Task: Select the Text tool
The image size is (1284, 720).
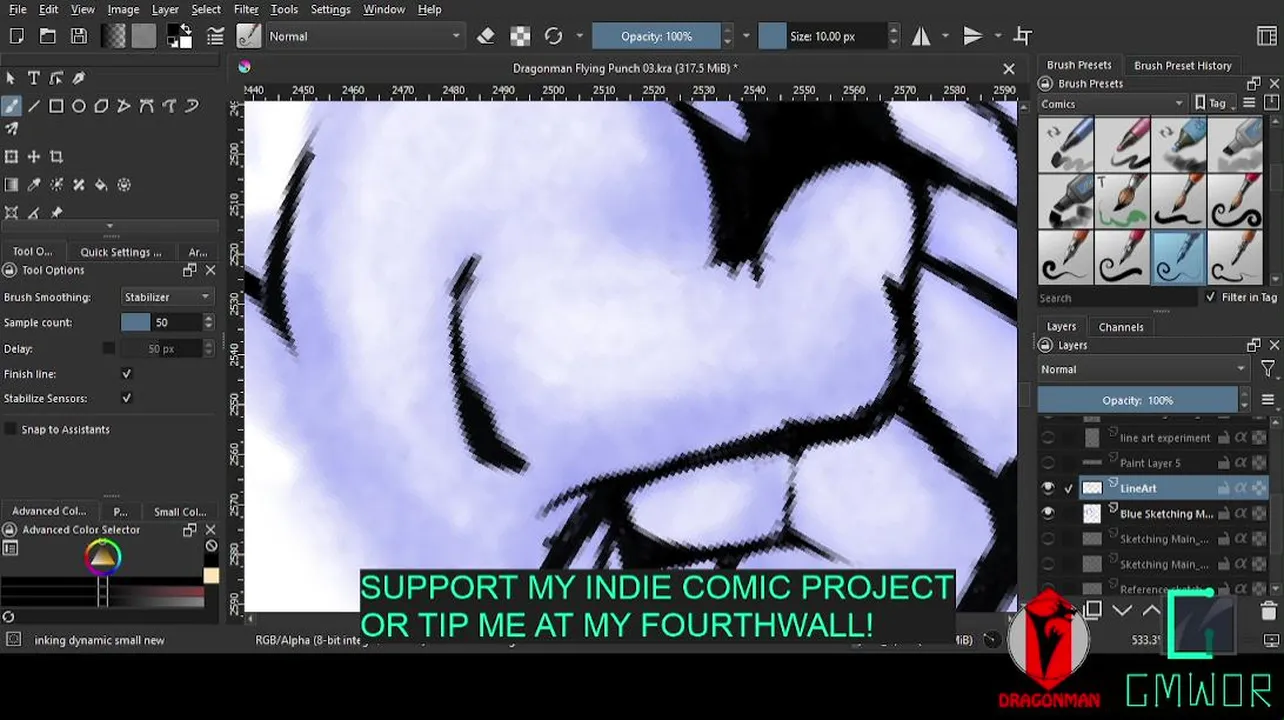Action: tap(33, 78)
